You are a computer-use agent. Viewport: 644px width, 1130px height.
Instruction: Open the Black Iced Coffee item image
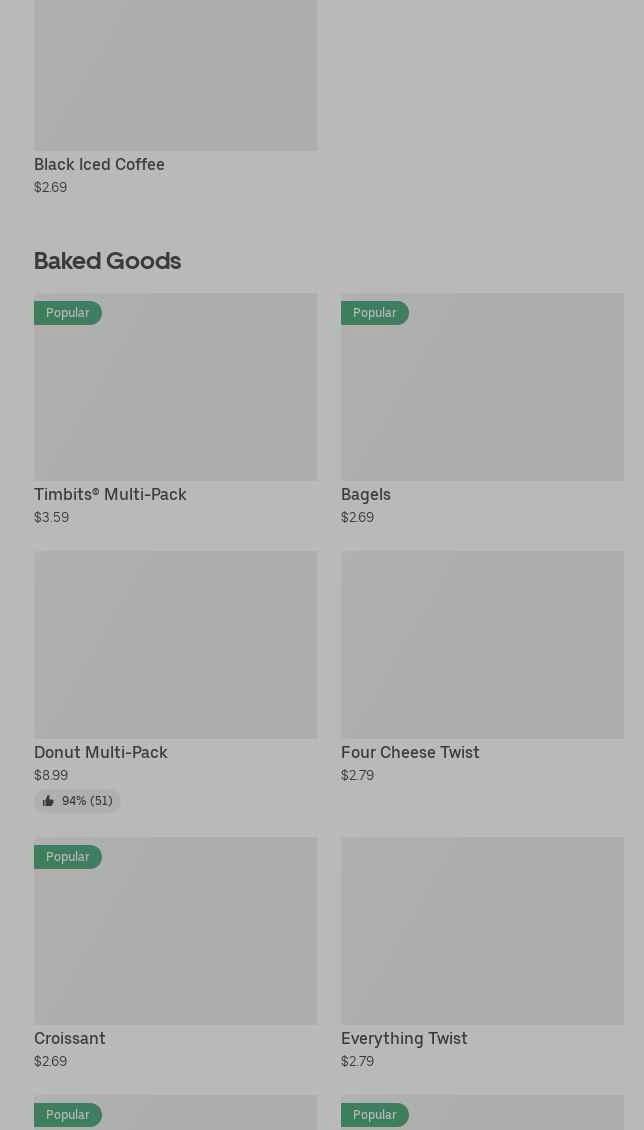coord(176,75)
